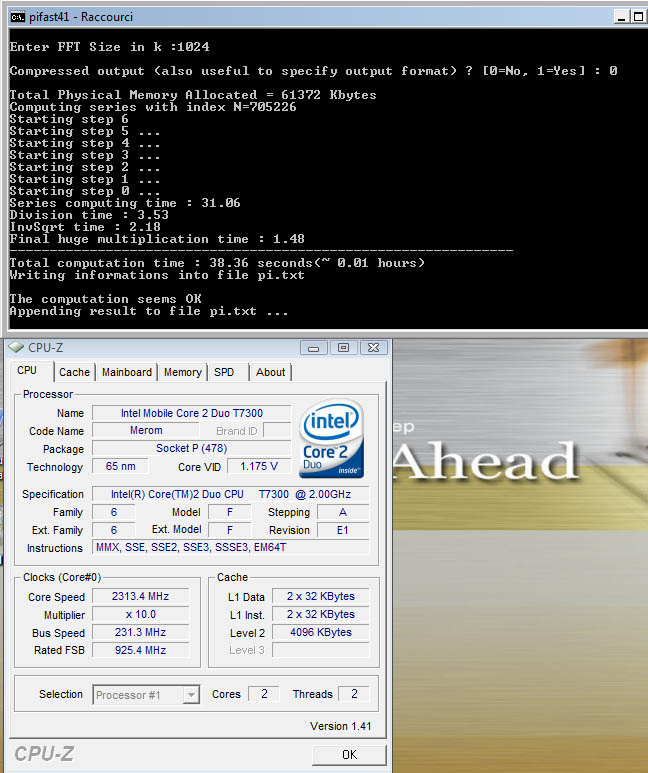
Task: Open the Mainboard tab
Action: tap(127, 372)
